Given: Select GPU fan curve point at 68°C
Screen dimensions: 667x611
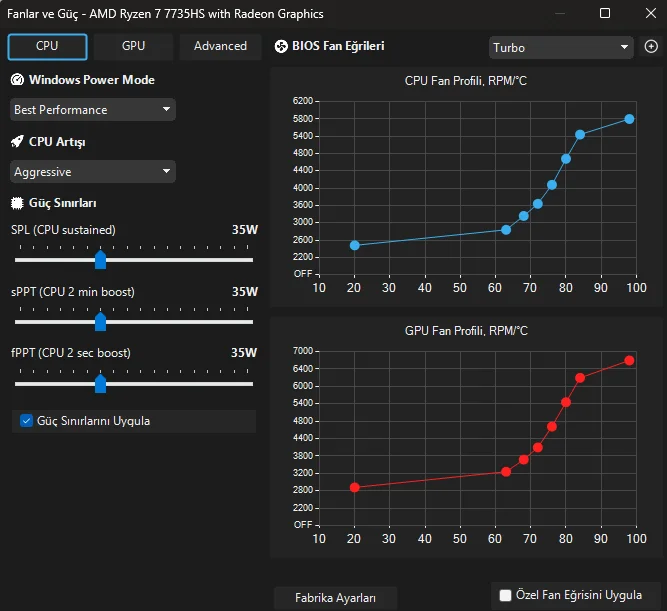Looking at the screenshot, I should pyautogui.click(x=524, y=460).
